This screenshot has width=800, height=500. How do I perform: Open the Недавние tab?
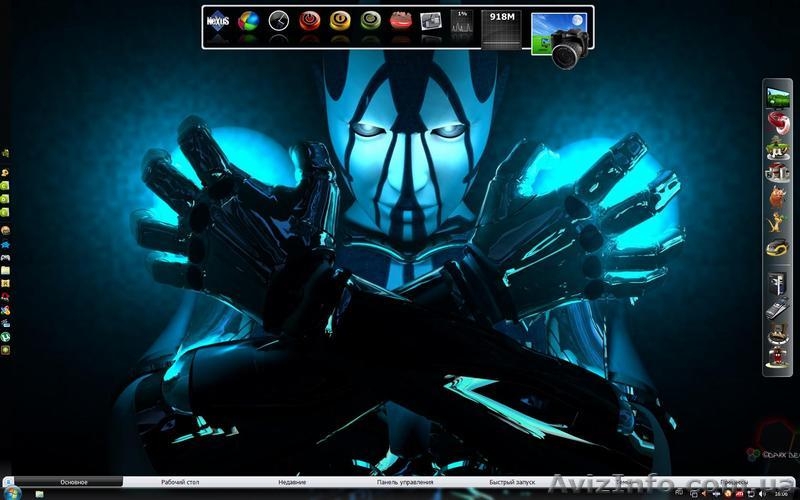292,482
